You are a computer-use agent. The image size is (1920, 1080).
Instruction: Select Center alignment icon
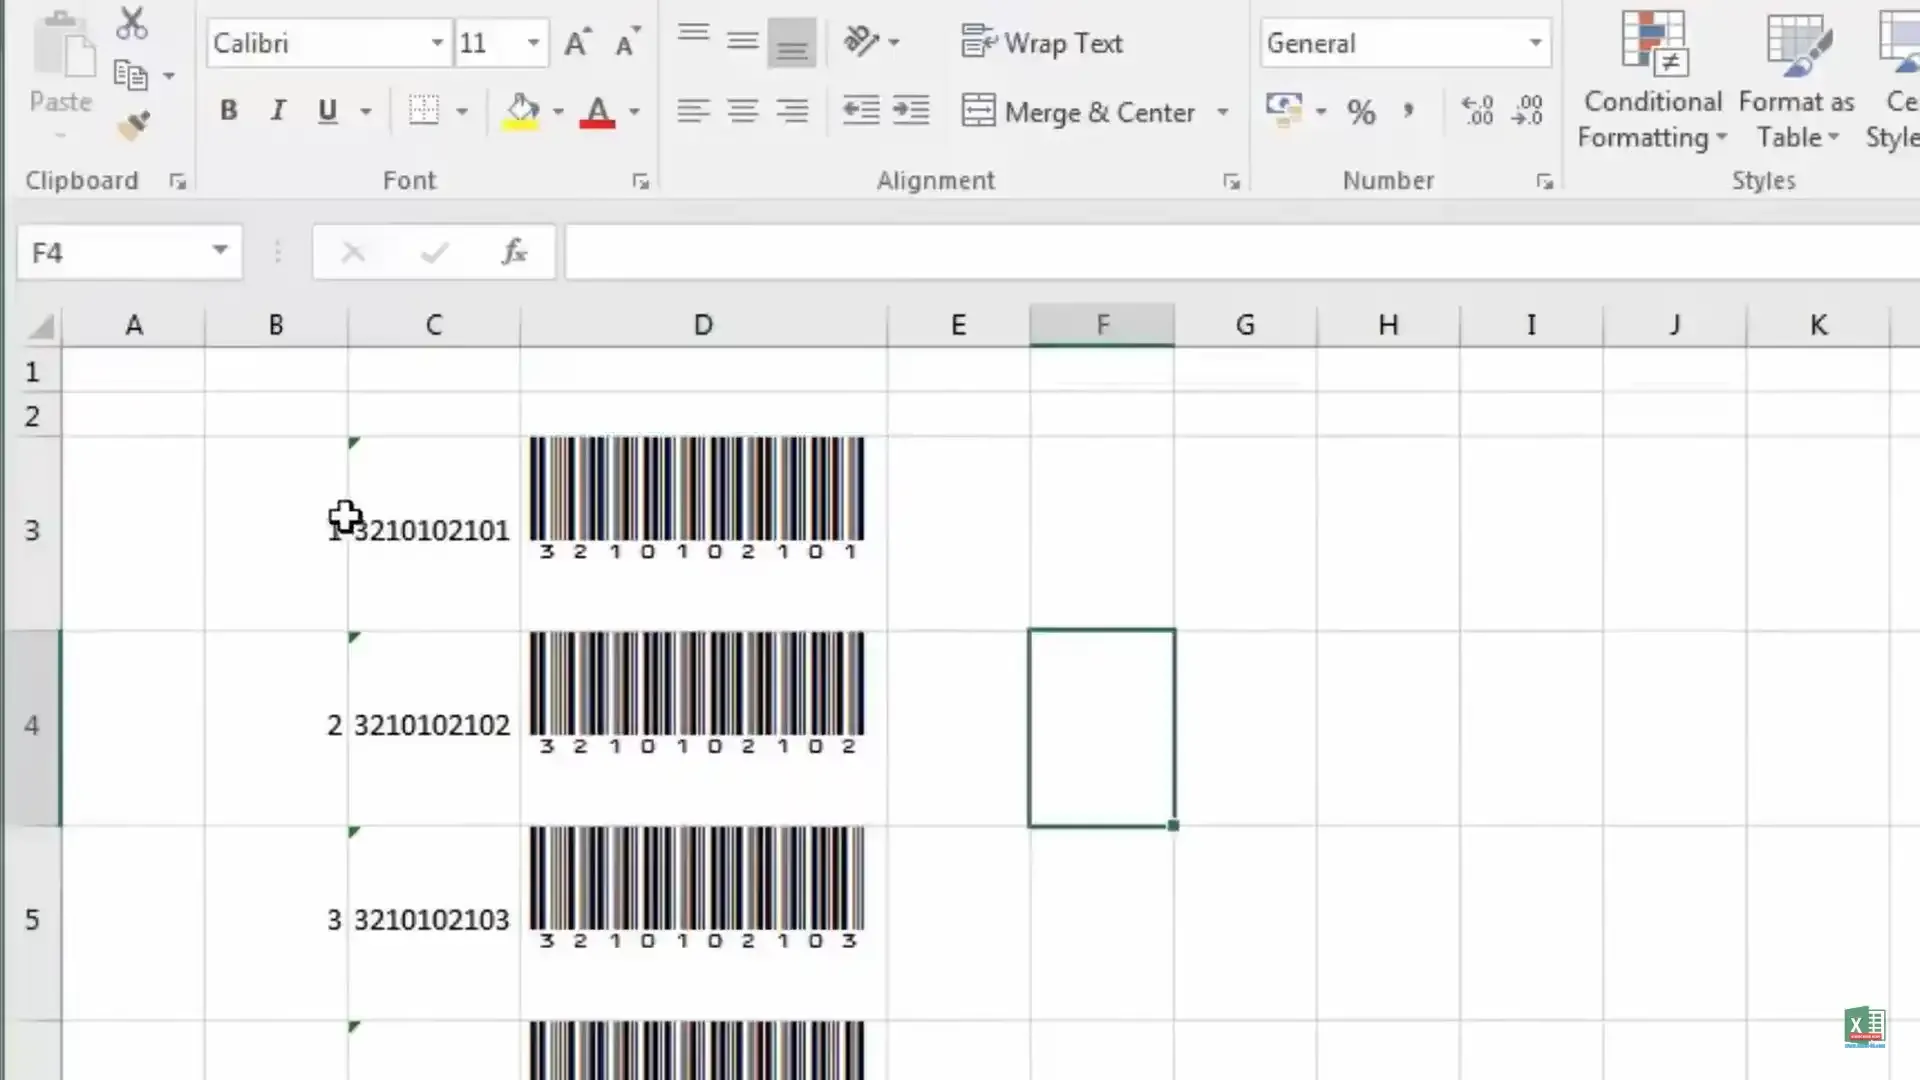[742, 111]
